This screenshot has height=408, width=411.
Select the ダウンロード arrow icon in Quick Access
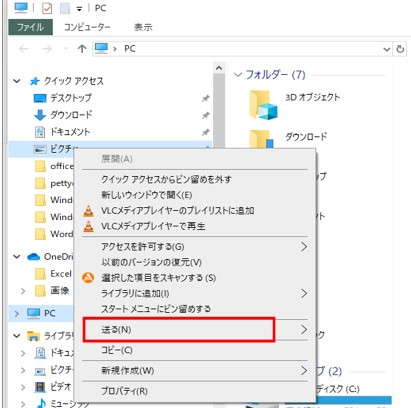click(x=40, y=115)
